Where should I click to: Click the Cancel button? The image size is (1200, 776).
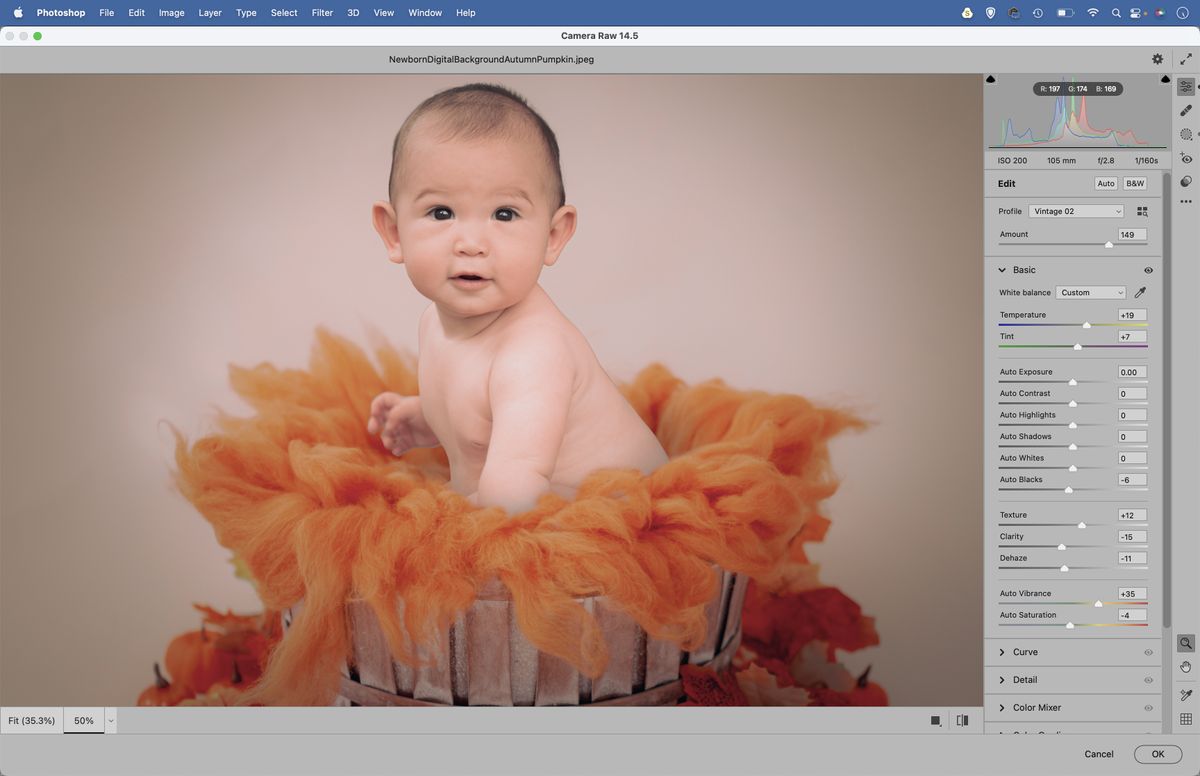coord(1099,754)
